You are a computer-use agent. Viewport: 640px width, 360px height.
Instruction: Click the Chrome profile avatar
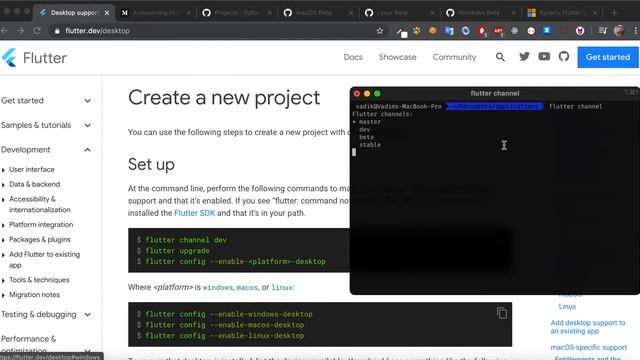pos(619,31)
